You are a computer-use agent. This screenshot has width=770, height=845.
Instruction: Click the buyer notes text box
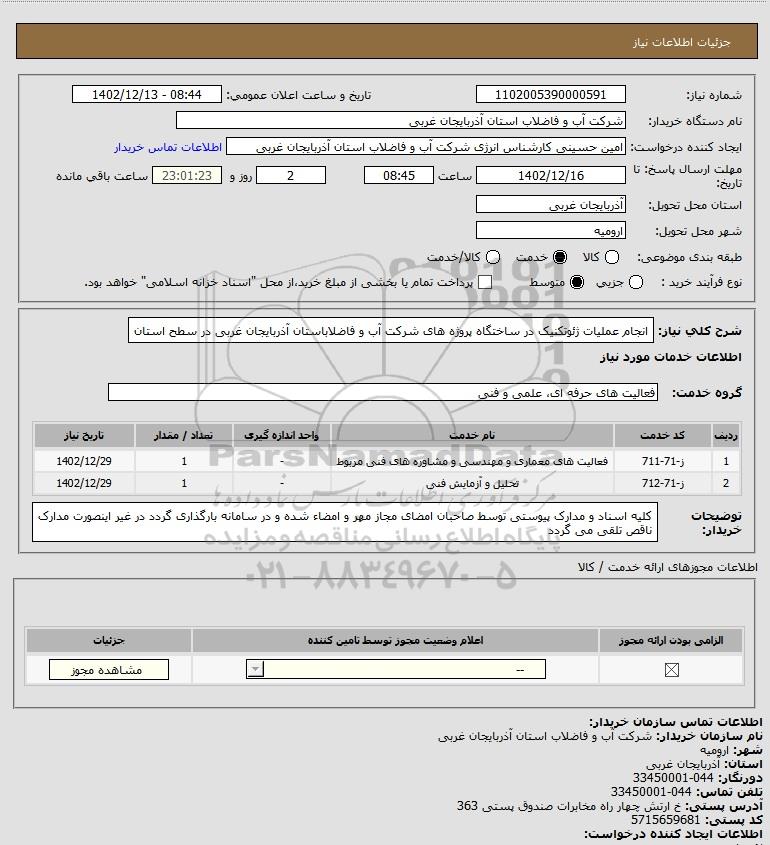coord(345,523)
